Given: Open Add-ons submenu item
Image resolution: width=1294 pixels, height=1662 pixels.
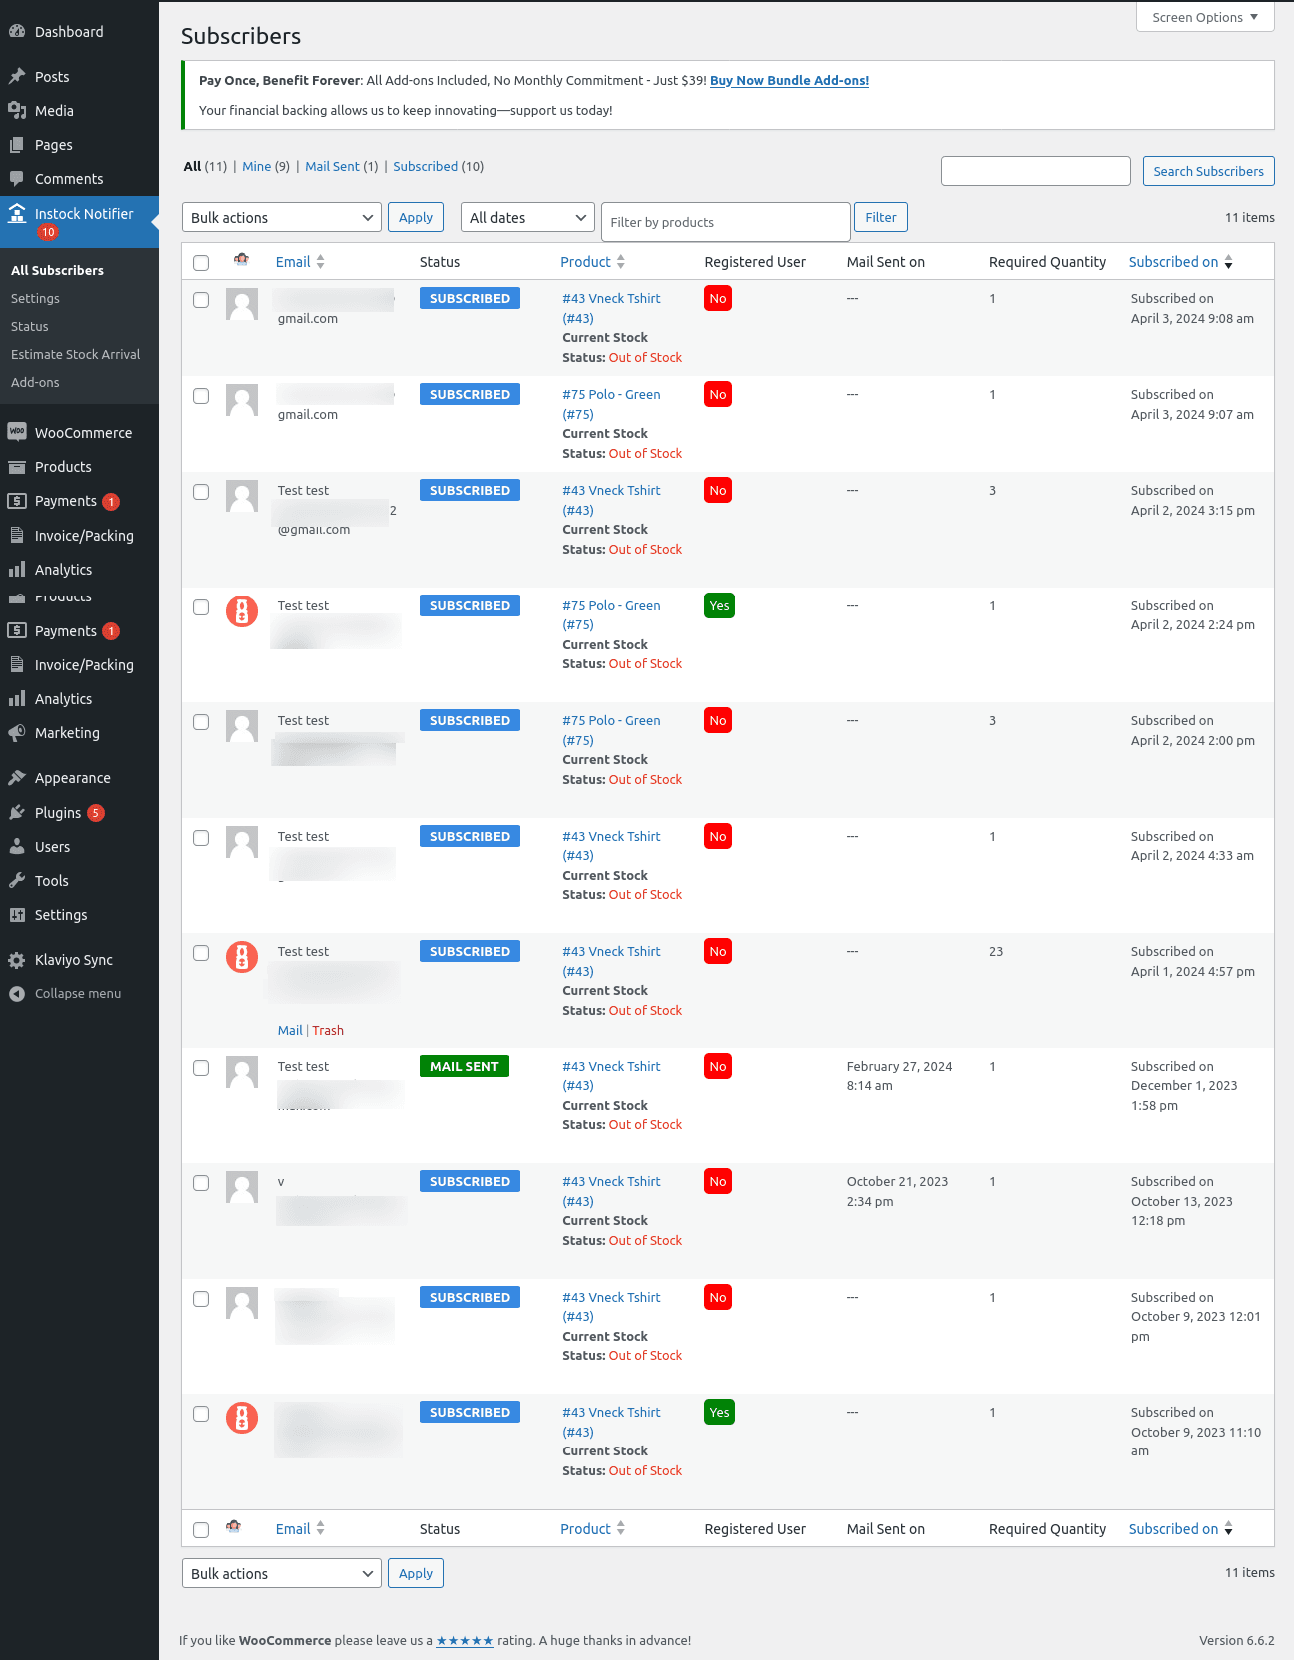Looking at the screenshot, I should click(x=35, y=382).
